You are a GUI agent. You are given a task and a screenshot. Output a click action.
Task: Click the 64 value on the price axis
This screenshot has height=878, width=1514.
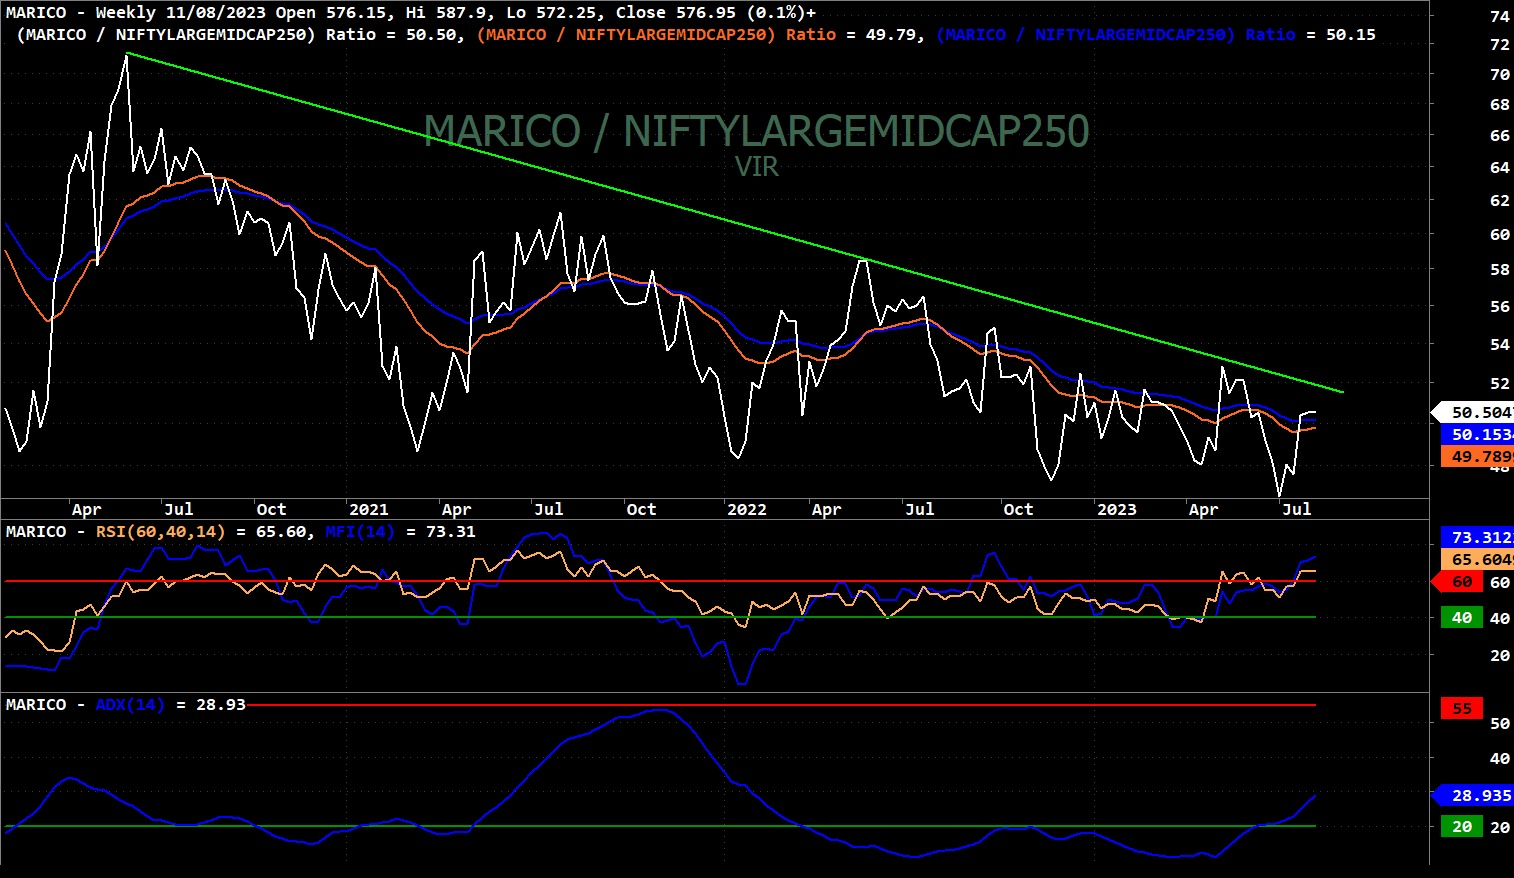[x=1500, y=168]
